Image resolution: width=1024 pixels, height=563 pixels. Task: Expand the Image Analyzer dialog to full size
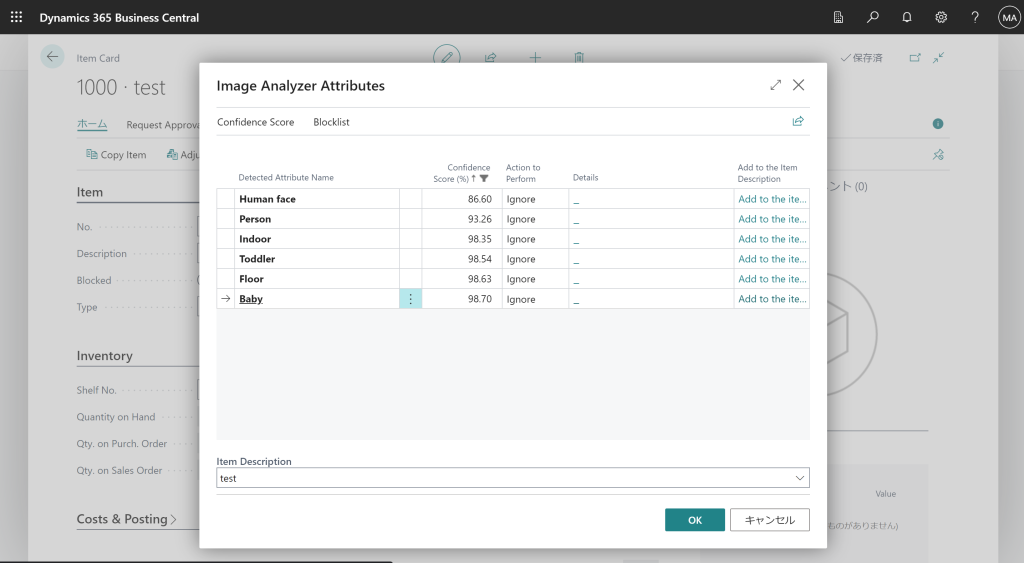(x=775, y=85)
